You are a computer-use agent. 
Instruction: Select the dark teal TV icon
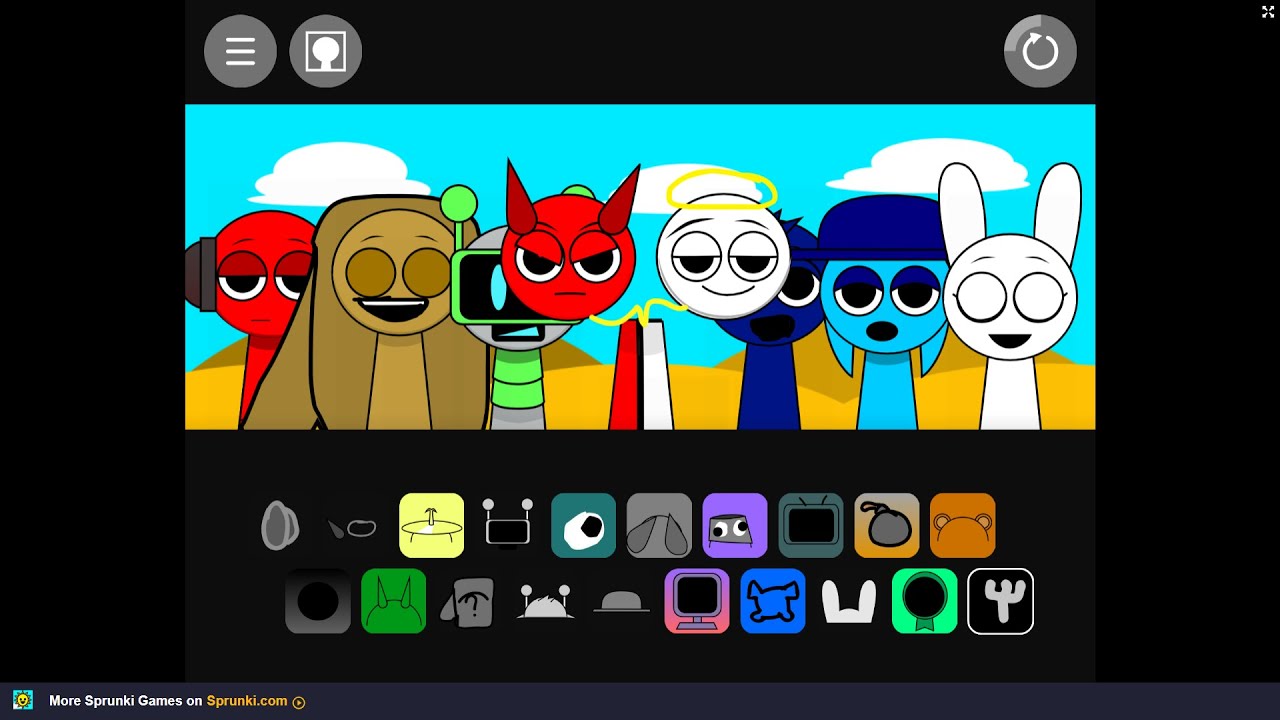[x=811, y=525]
